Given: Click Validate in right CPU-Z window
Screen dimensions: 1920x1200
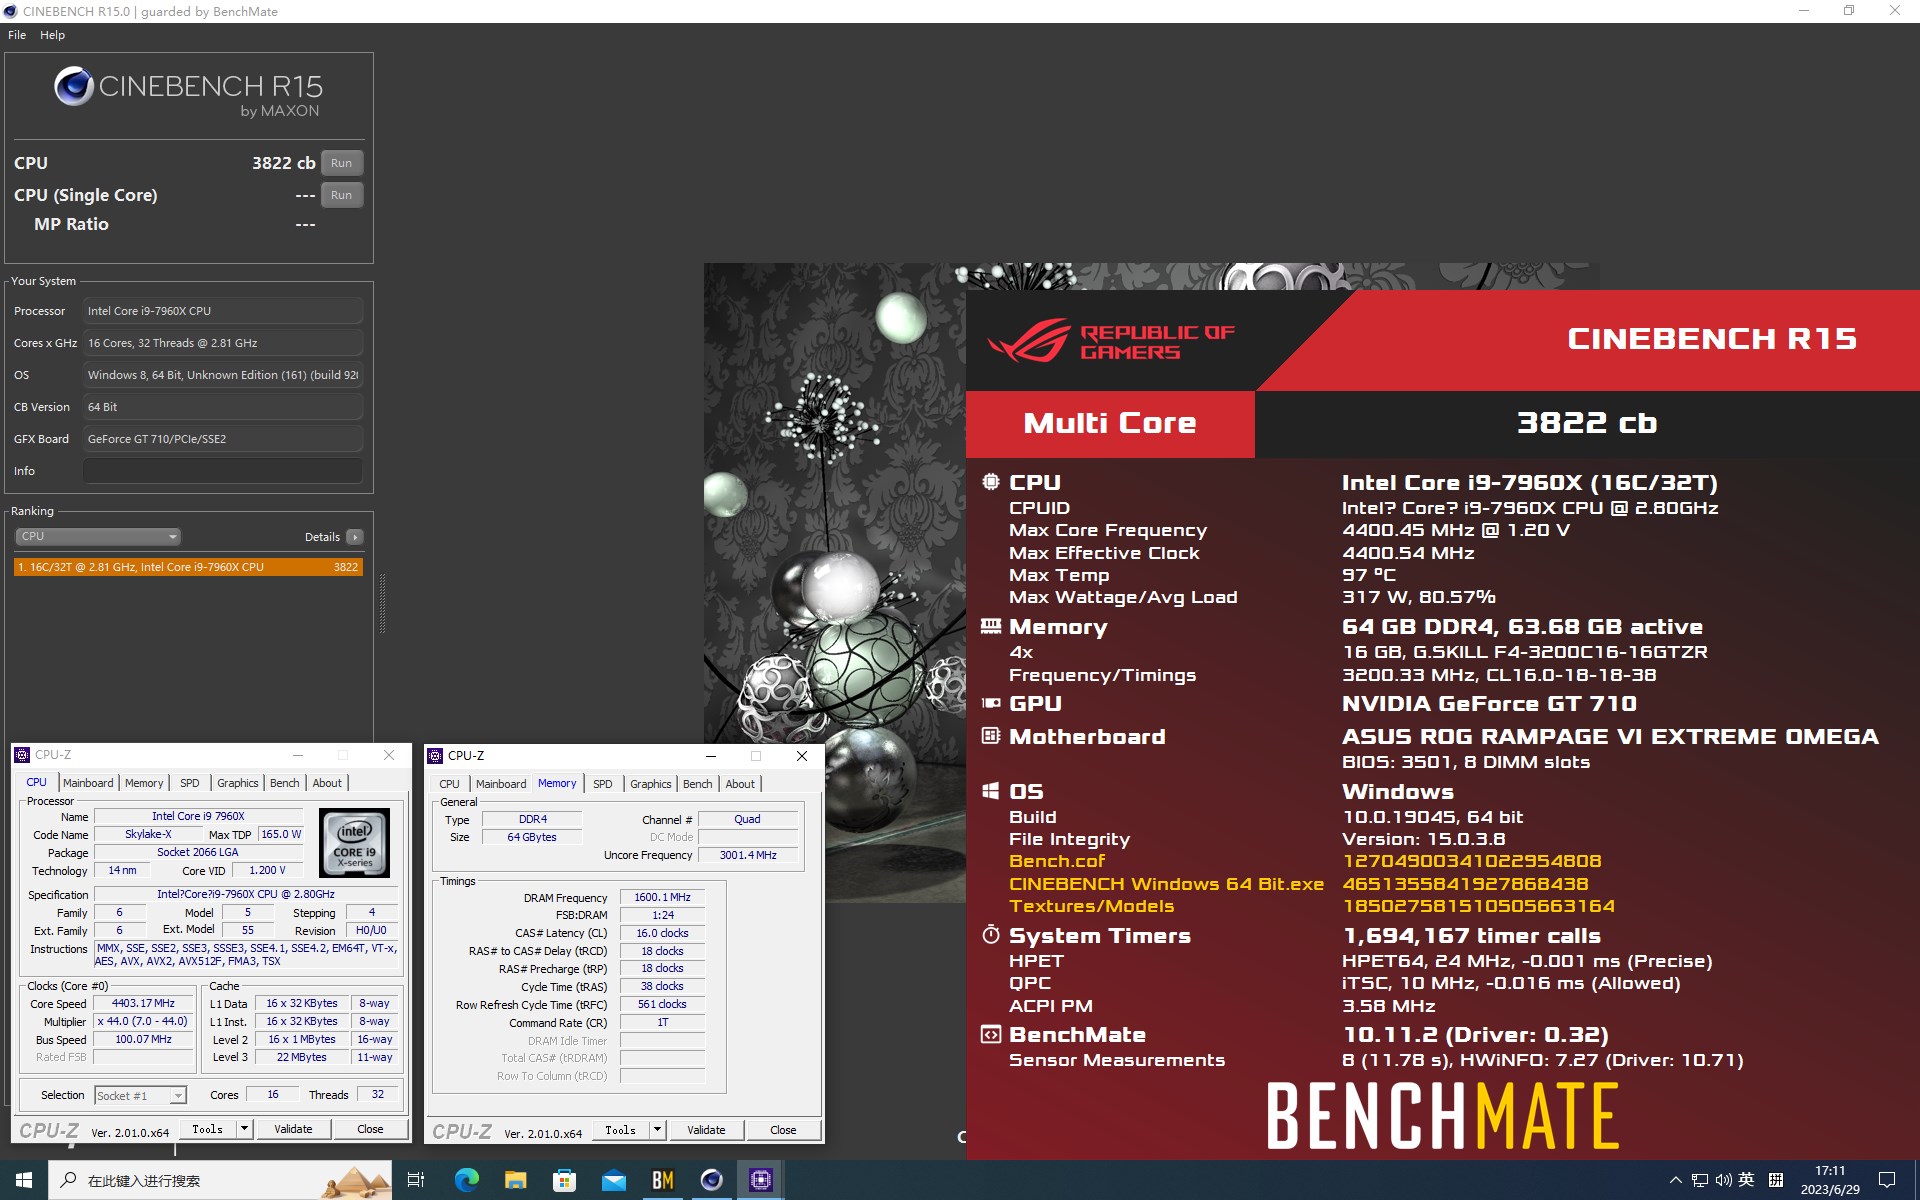Looking at the screenshot, I should 706,1130.
